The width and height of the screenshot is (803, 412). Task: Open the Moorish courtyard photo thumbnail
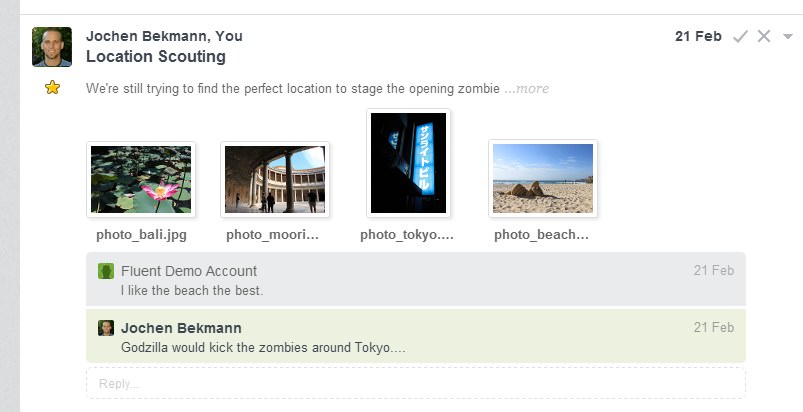pyautogui.click(x=274, y=179)
